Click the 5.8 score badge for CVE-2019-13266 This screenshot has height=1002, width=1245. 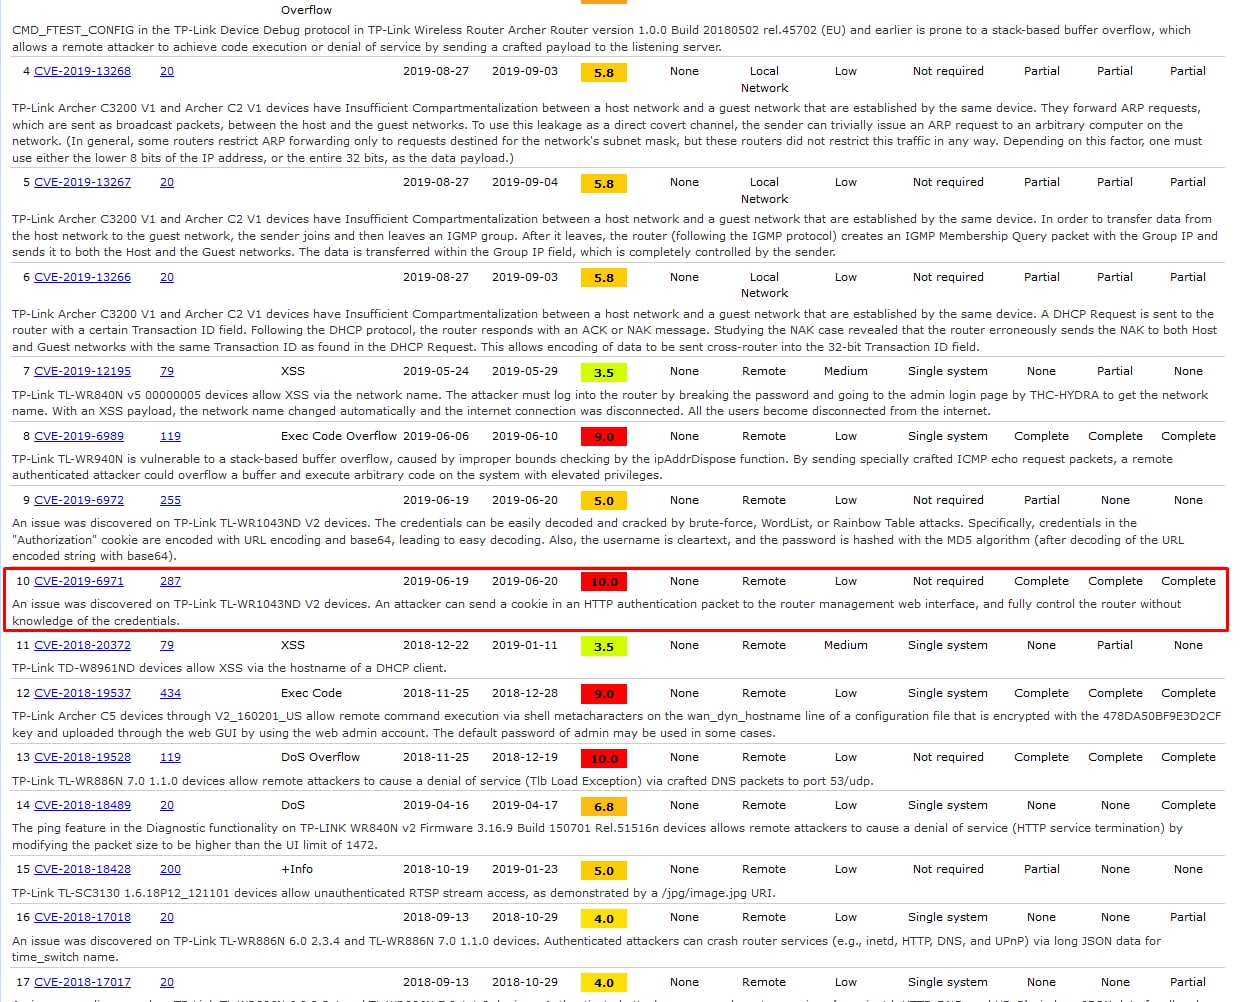tap(604, 278)
